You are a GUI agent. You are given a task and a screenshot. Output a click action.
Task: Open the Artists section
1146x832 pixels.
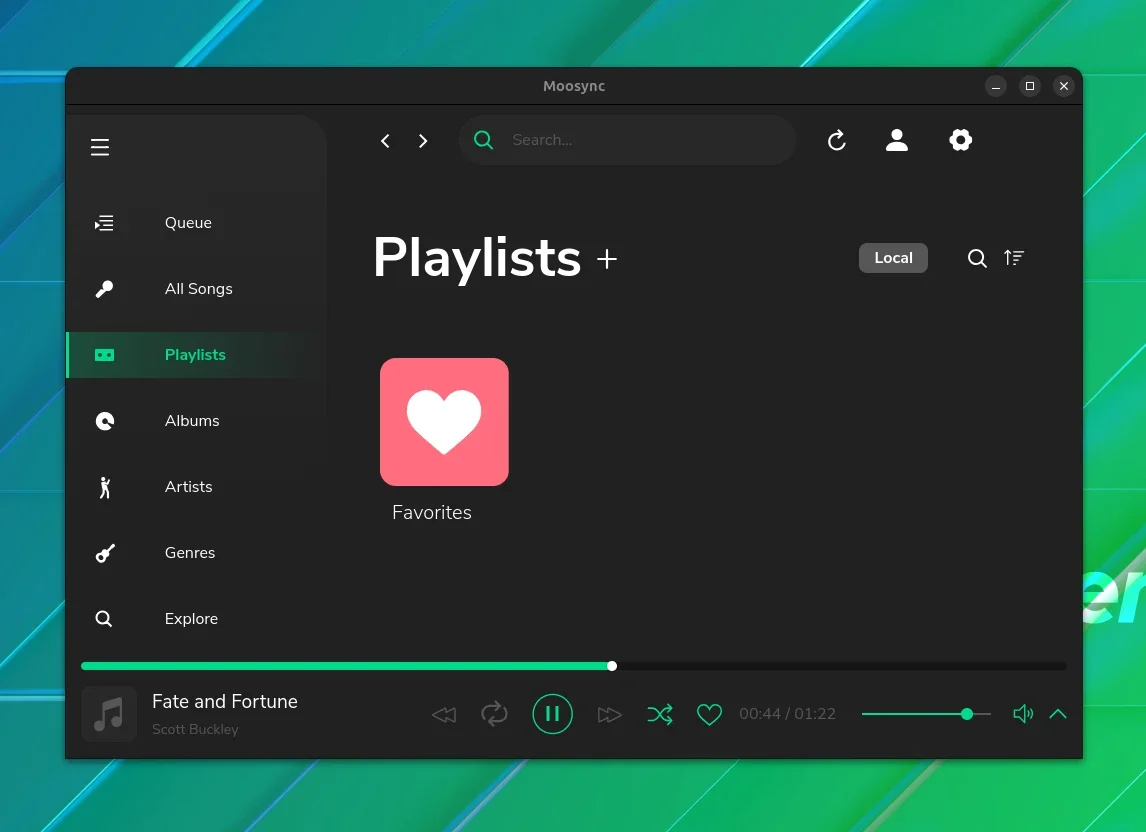(x=189, y=487)
